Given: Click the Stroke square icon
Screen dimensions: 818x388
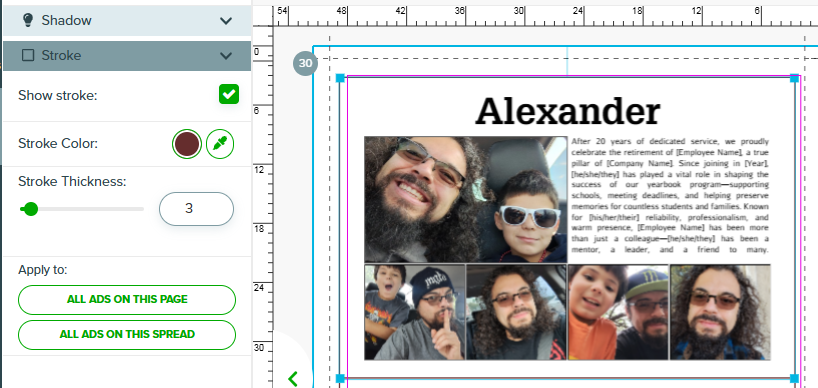Looking at the screenshot, I should click(28, 55).
